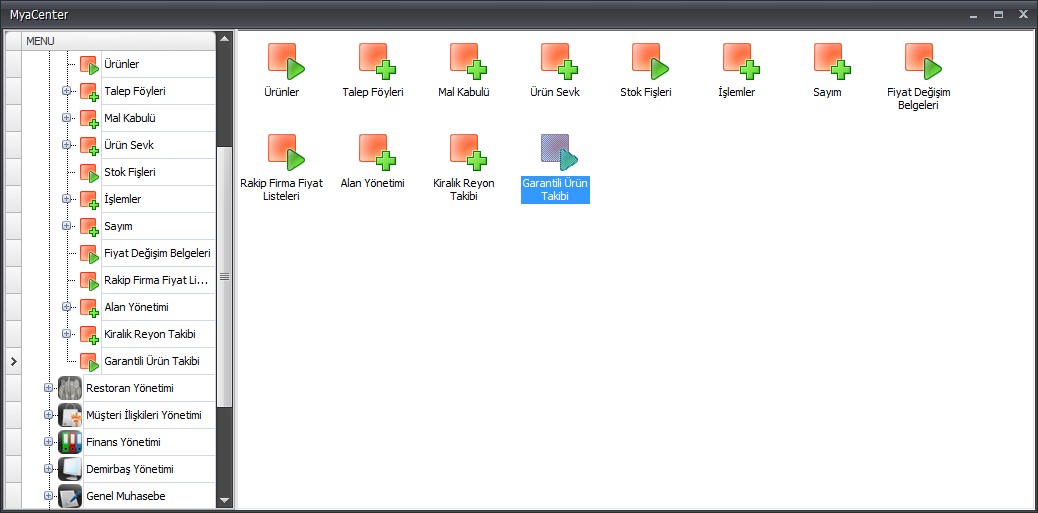Expand Sayım tree node
This screenshot has width=1038, height=513.
(x=66, y=226)
